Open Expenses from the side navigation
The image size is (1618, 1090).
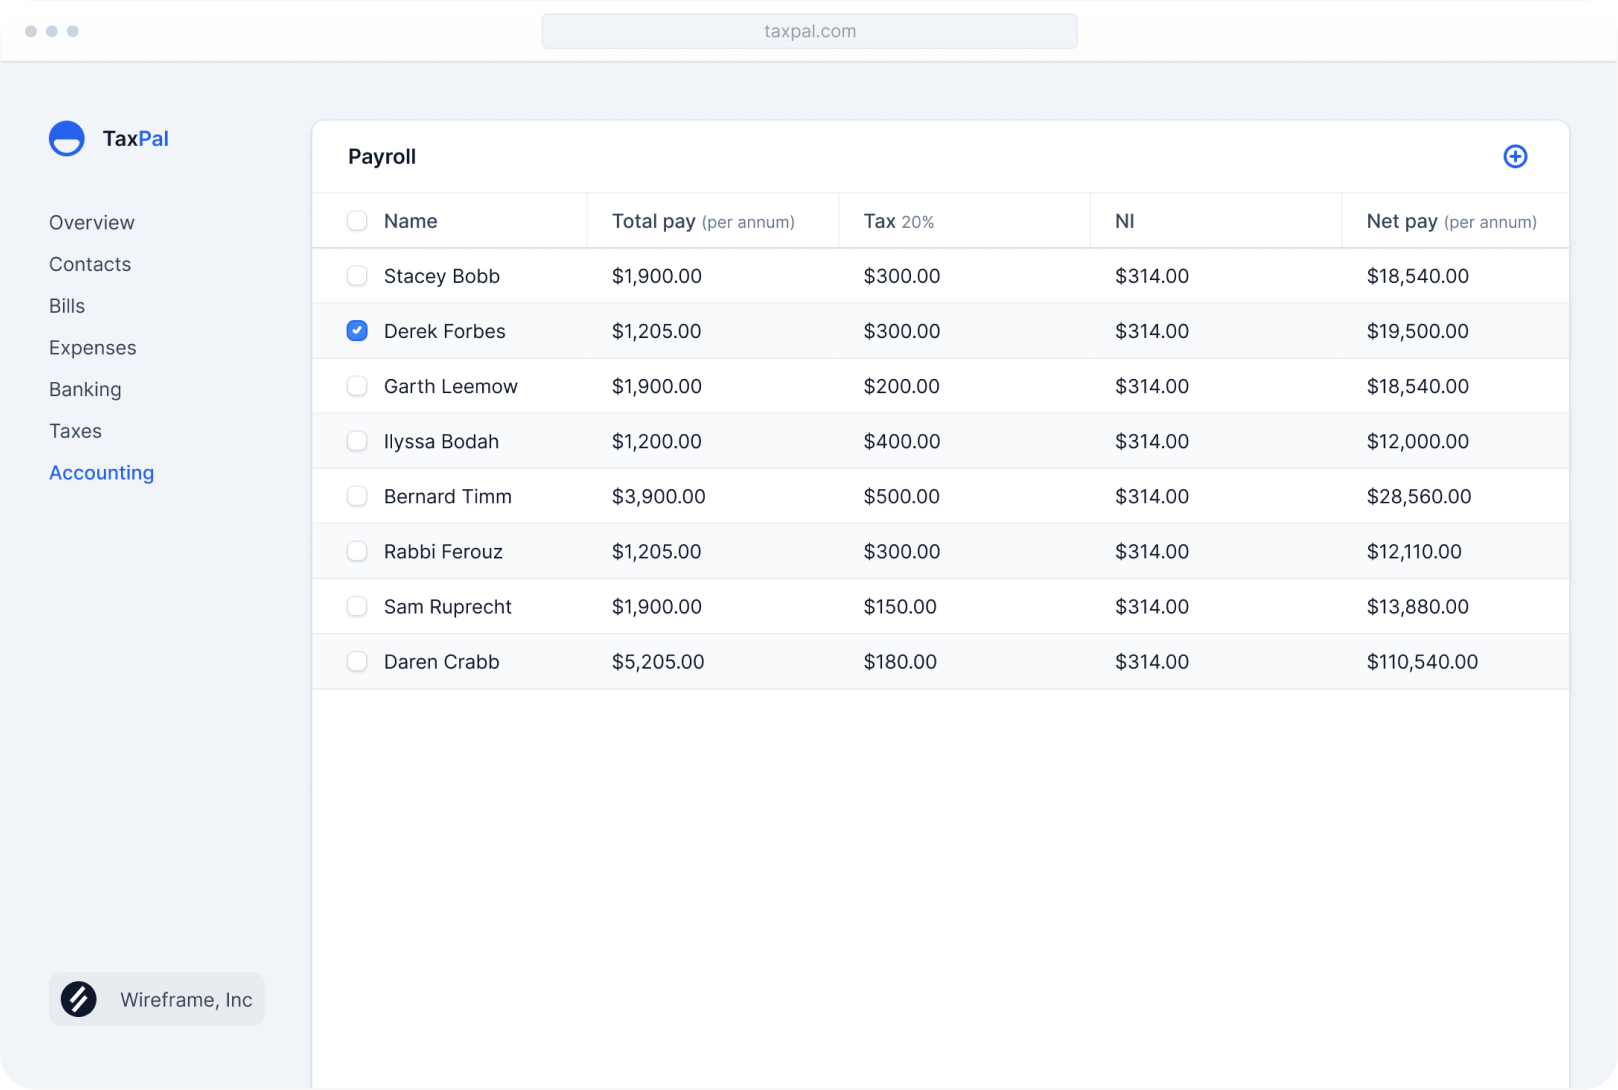point(93,348)
